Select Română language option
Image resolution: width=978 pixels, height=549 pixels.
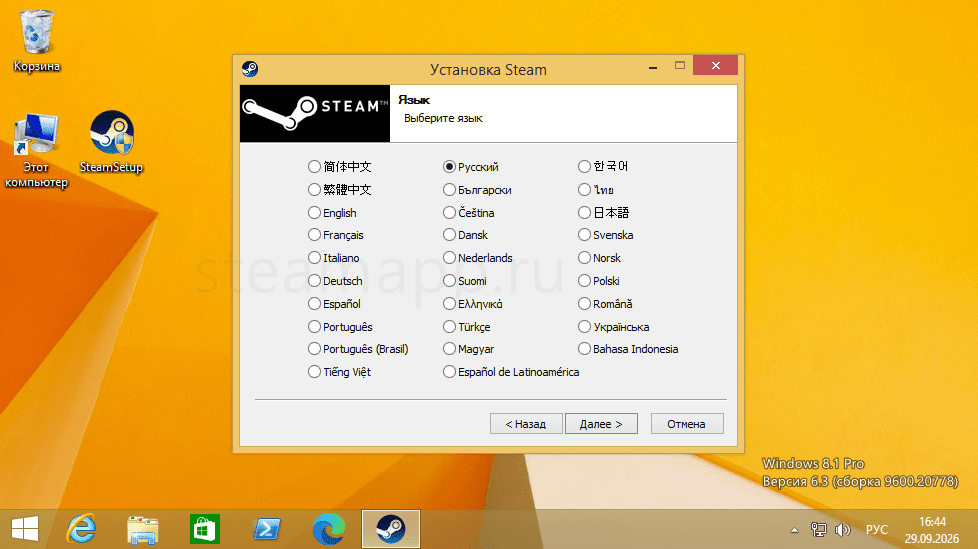[606, 304]
